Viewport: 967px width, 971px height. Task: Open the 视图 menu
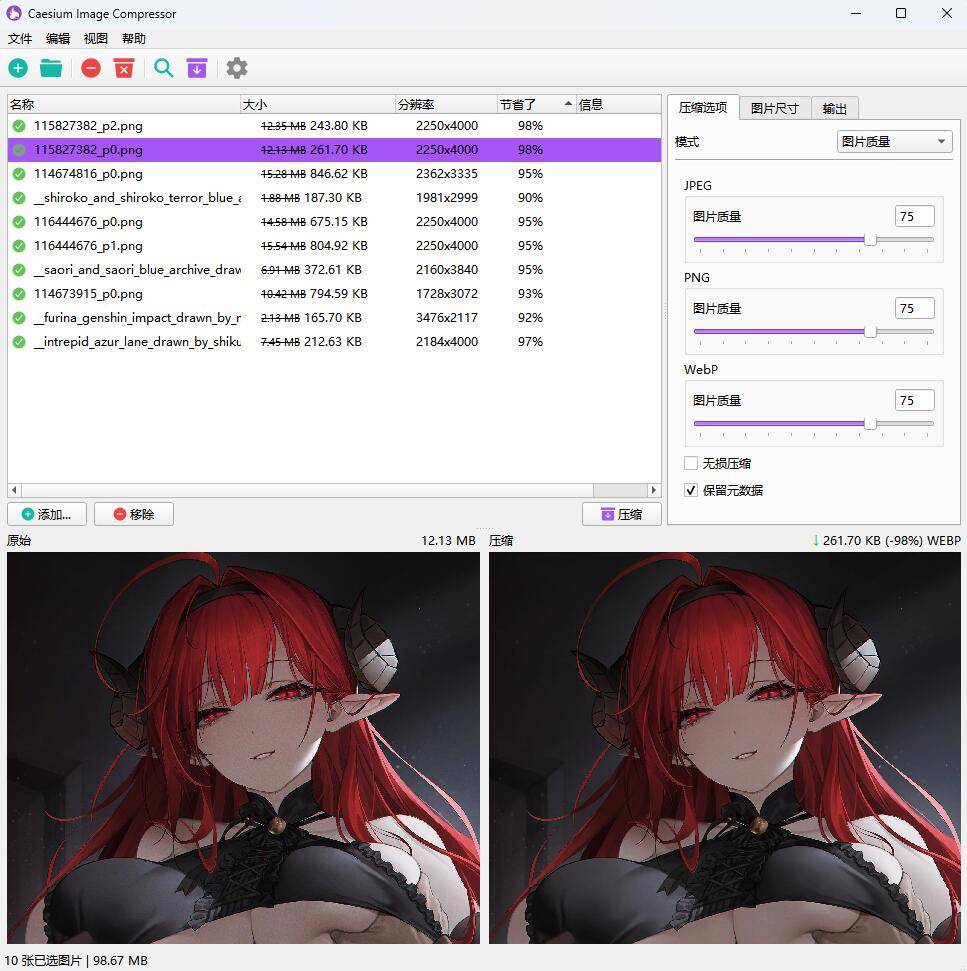(x=95, y=39)
